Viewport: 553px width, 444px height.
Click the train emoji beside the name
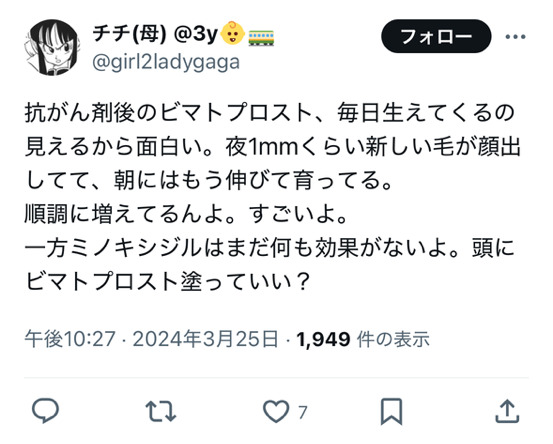(x=261, y=37)
